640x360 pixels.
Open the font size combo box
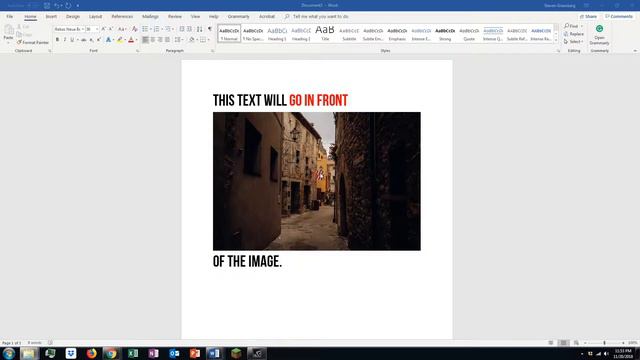click(92, 29)
